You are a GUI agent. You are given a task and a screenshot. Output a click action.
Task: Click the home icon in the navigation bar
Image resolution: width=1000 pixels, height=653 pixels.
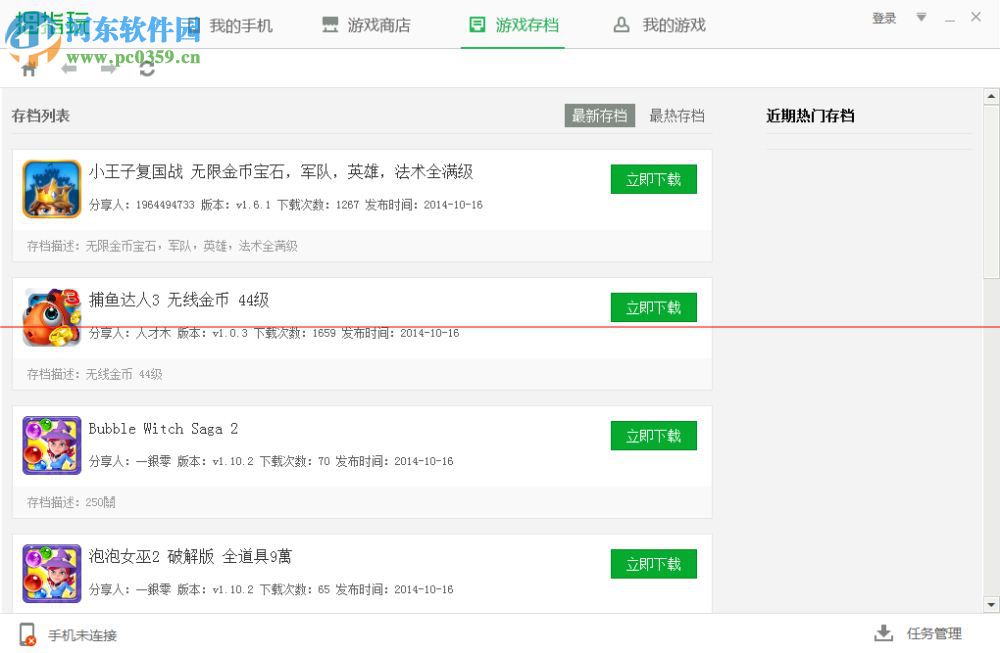pyautogui.click(x=28, y=69)
